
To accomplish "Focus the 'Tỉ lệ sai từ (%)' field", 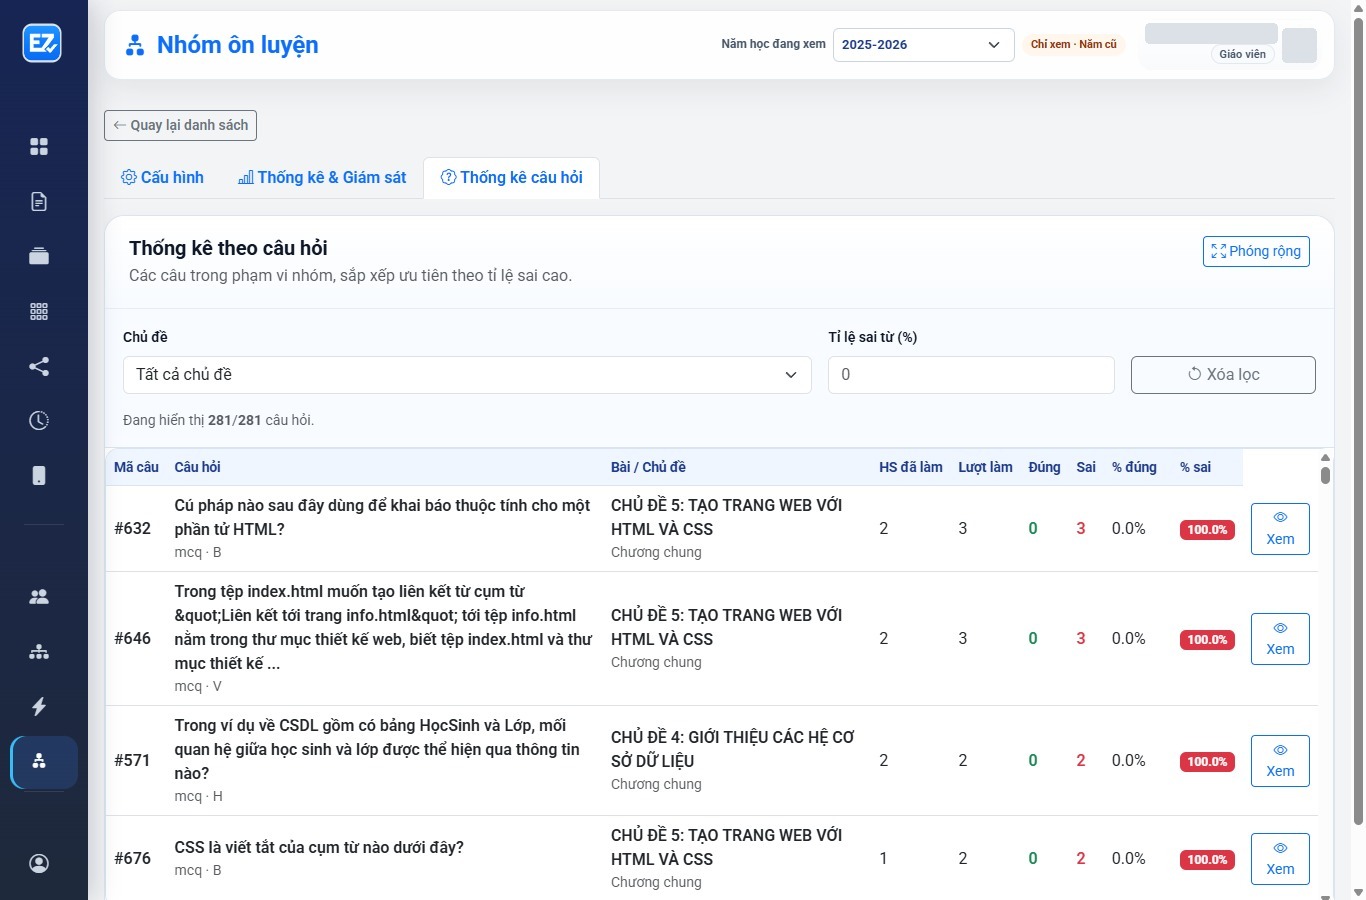I will [971, 375].
